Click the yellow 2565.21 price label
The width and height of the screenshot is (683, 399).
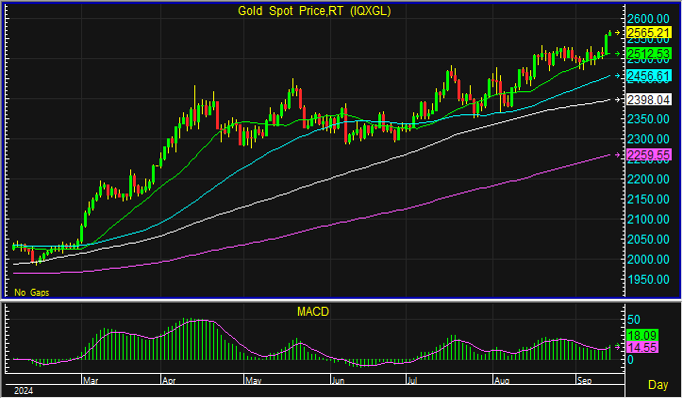649,33
